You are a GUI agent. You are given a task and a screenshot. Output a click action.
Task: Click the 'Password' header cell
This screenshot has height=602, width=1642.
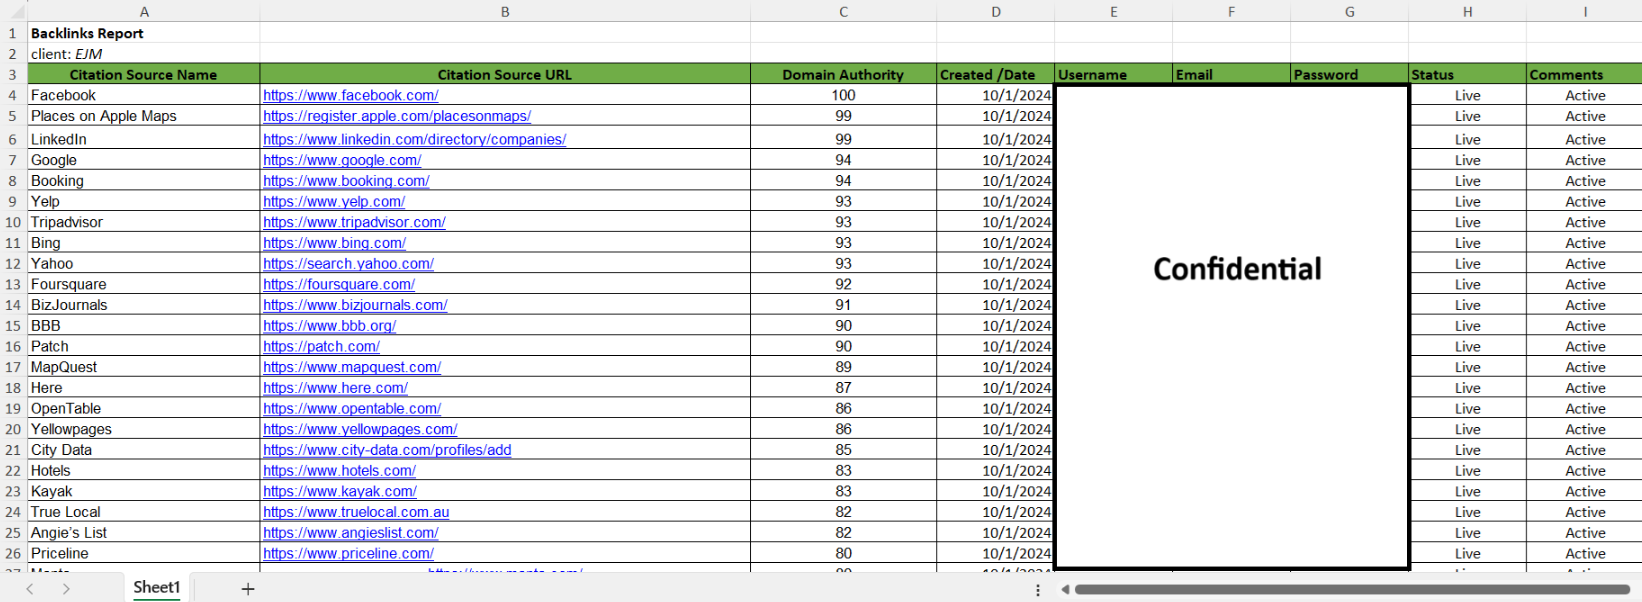pyautogui.click(x=1349, y=75)
